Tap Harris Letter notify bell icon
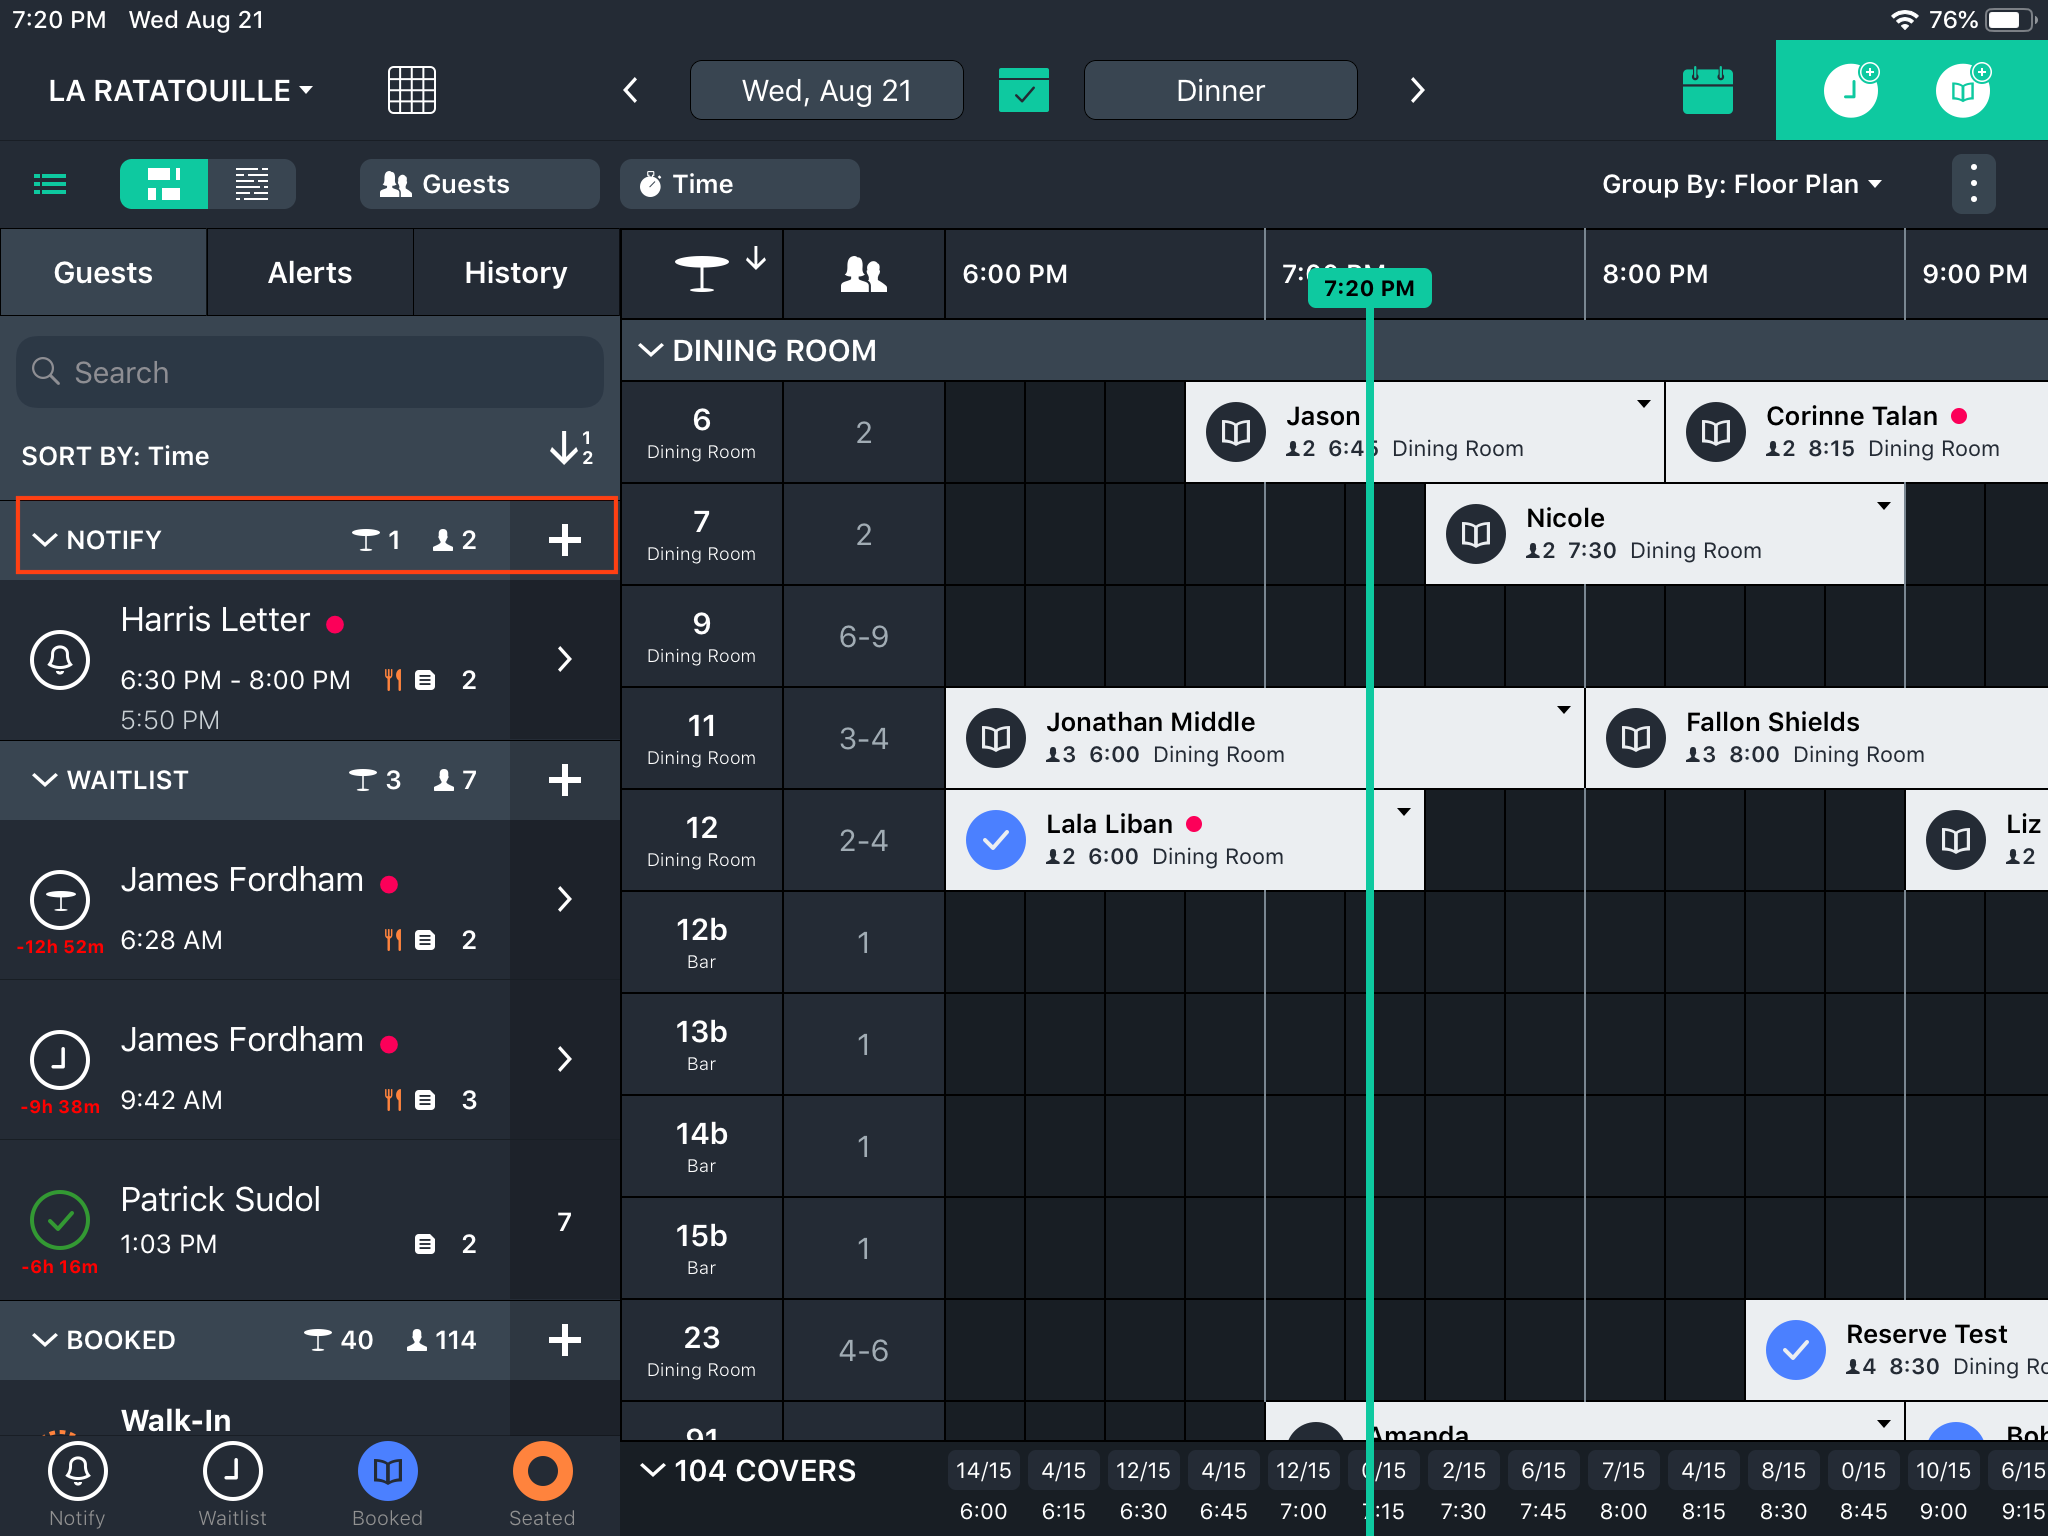This screenshot has height=1536, width=2048. click(x=60, y=660)
